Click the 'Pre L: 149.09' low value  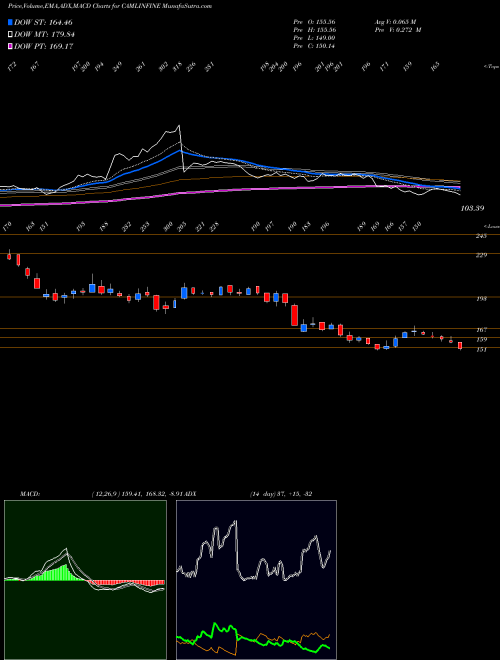click(x=314, y=38)
